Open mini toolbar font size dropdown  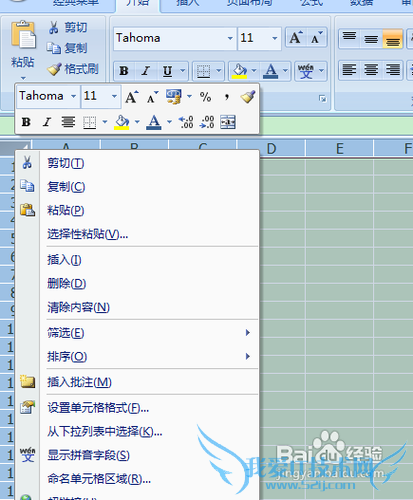click(114, 96)
